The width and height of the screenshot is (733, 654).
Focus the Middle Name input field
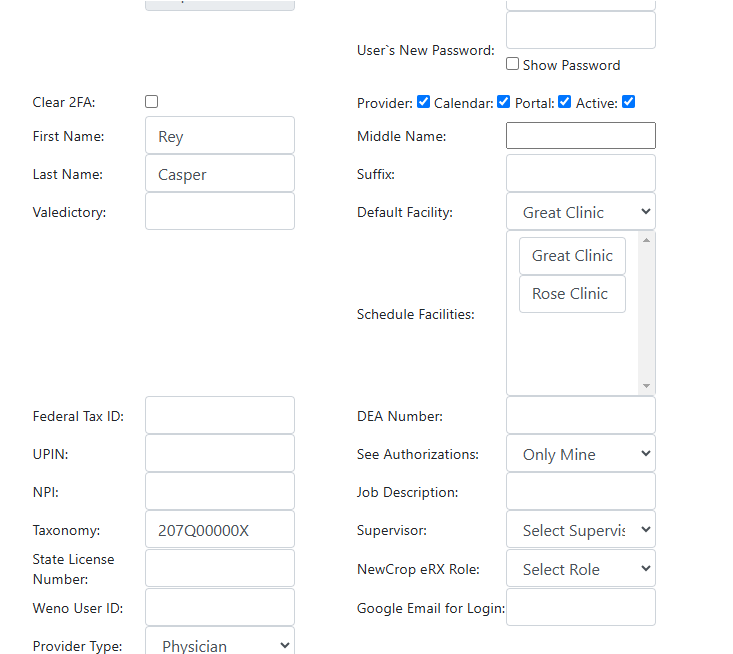point(581,136)
